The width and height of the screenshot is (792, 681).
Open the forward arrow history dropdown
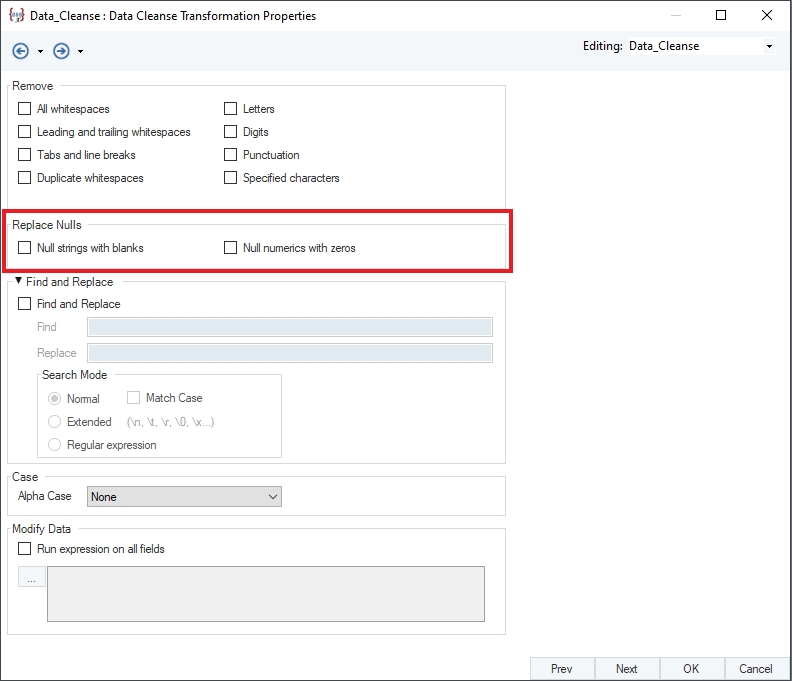pos(80,52)
